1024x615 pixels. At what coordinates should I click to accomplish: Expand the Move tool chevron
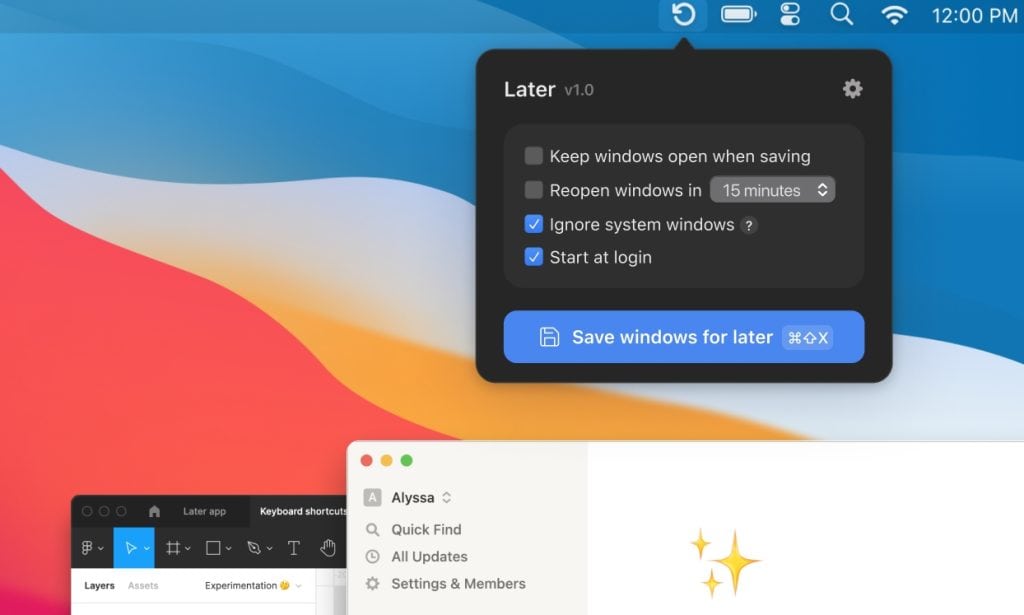click(147, 548)
